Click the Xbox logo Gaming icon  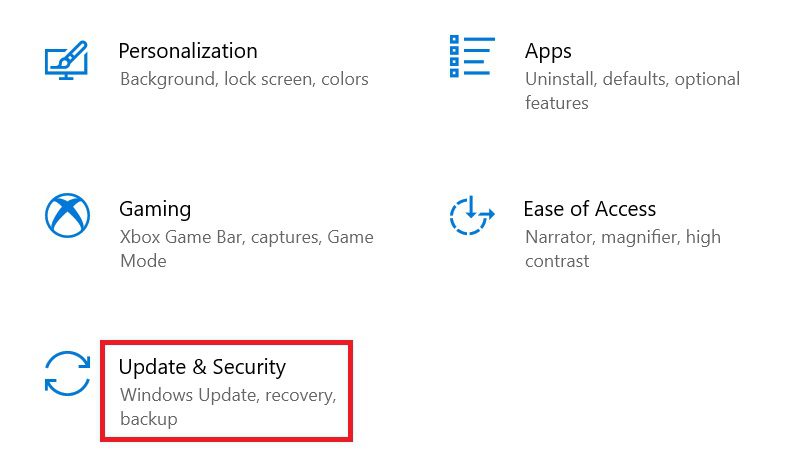click(x=67, y=215)
